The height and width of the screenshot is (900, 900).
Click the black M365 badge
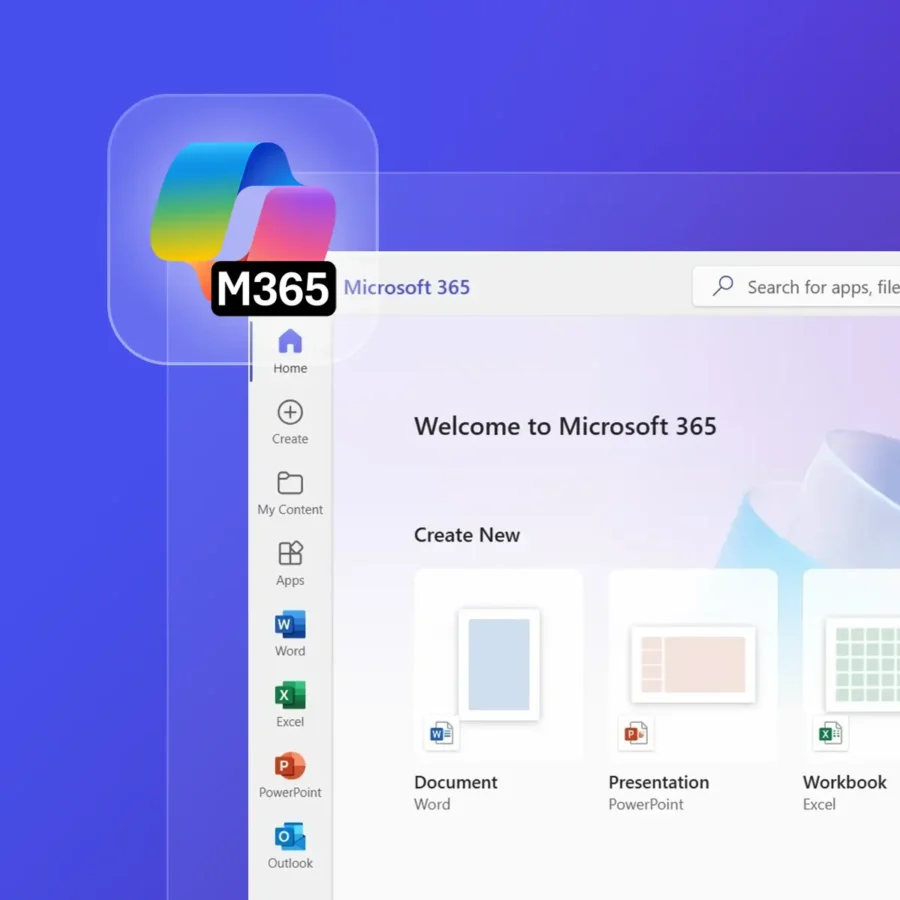[273, 289]
